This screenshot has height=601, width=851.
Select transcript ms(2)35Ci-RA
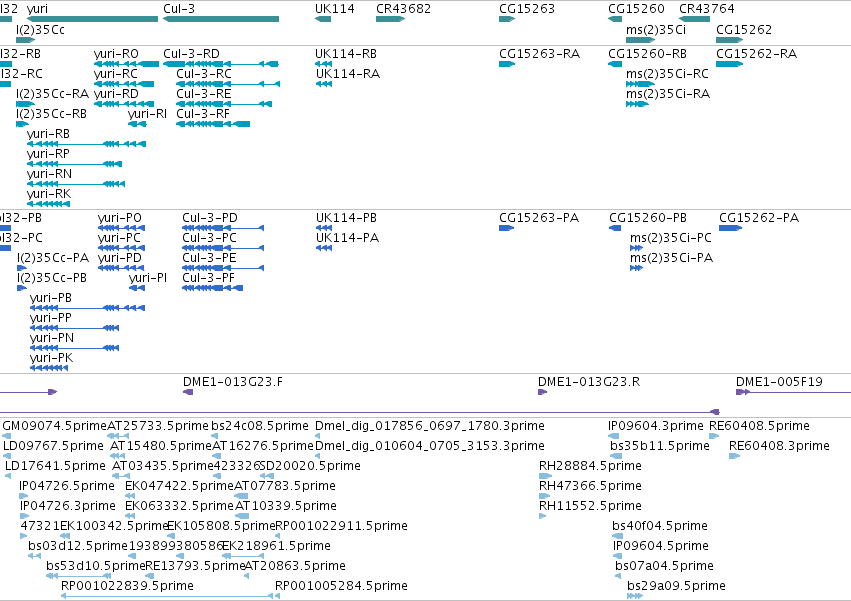click(x=637, y=104)
